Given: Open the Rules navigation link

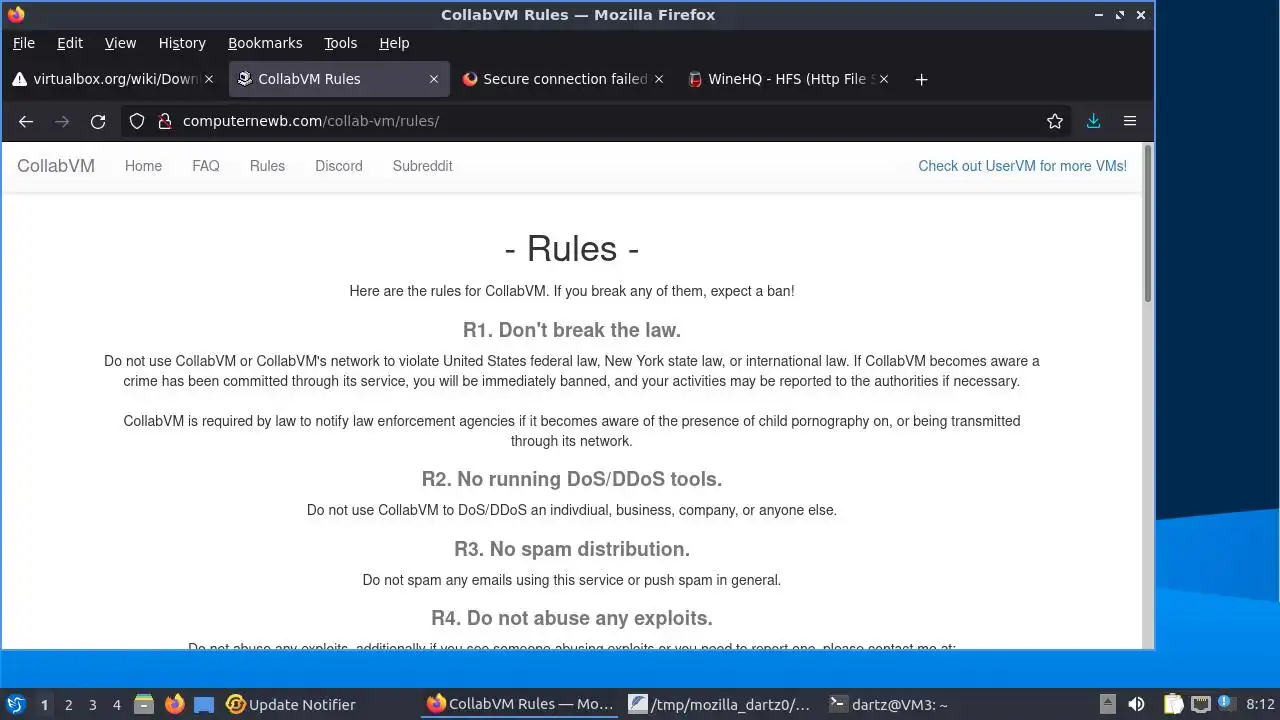Looking at the screenshot, I should click(267, 166).
